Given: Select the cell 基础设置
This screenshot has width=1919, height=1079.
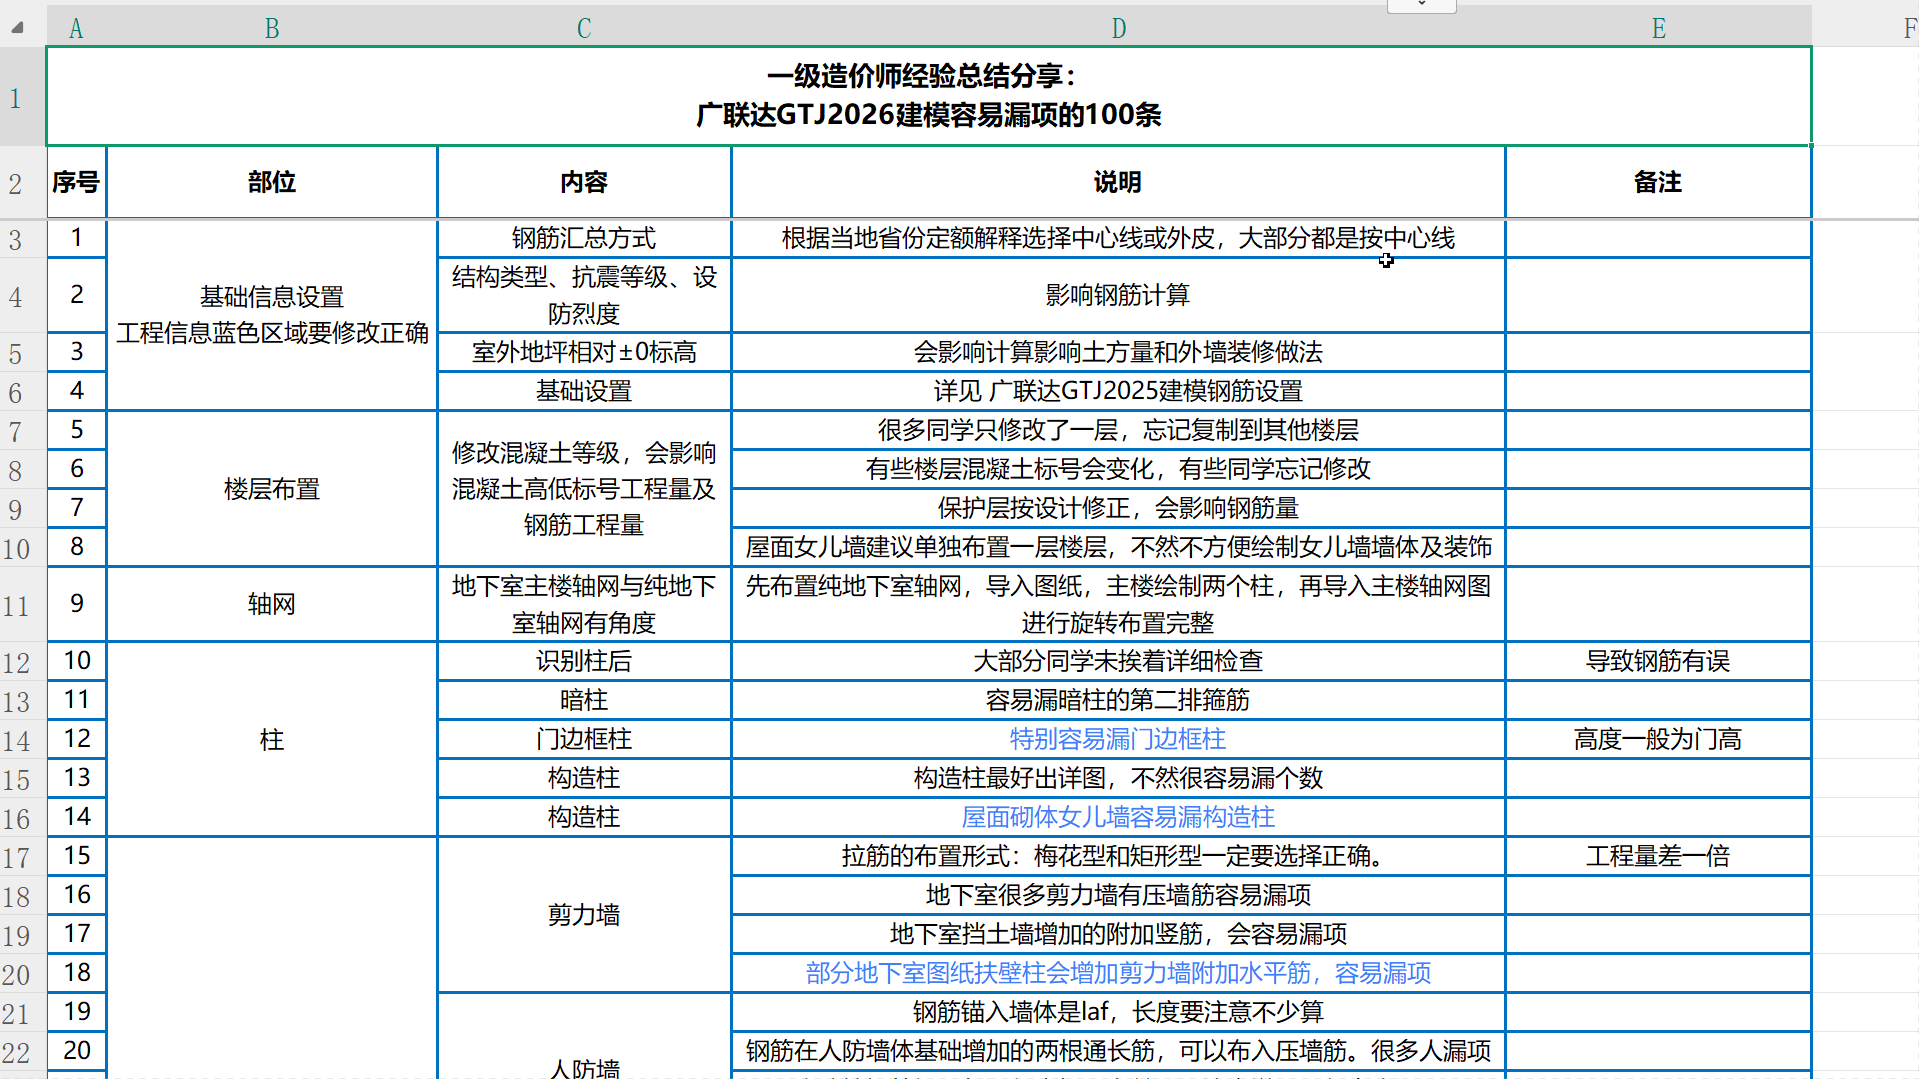Looking at the screenshot, I should click(x=584, y=391).
